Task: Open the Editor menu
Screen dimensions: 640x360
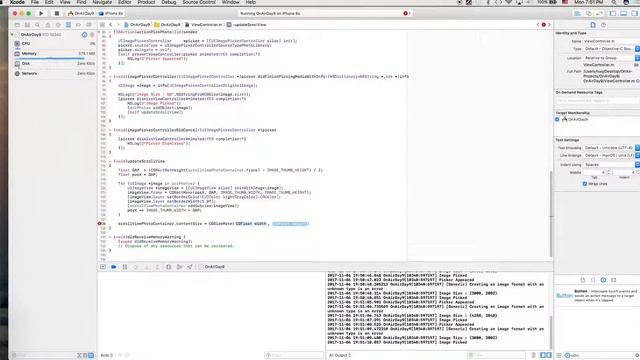Action: pos(124,2)
